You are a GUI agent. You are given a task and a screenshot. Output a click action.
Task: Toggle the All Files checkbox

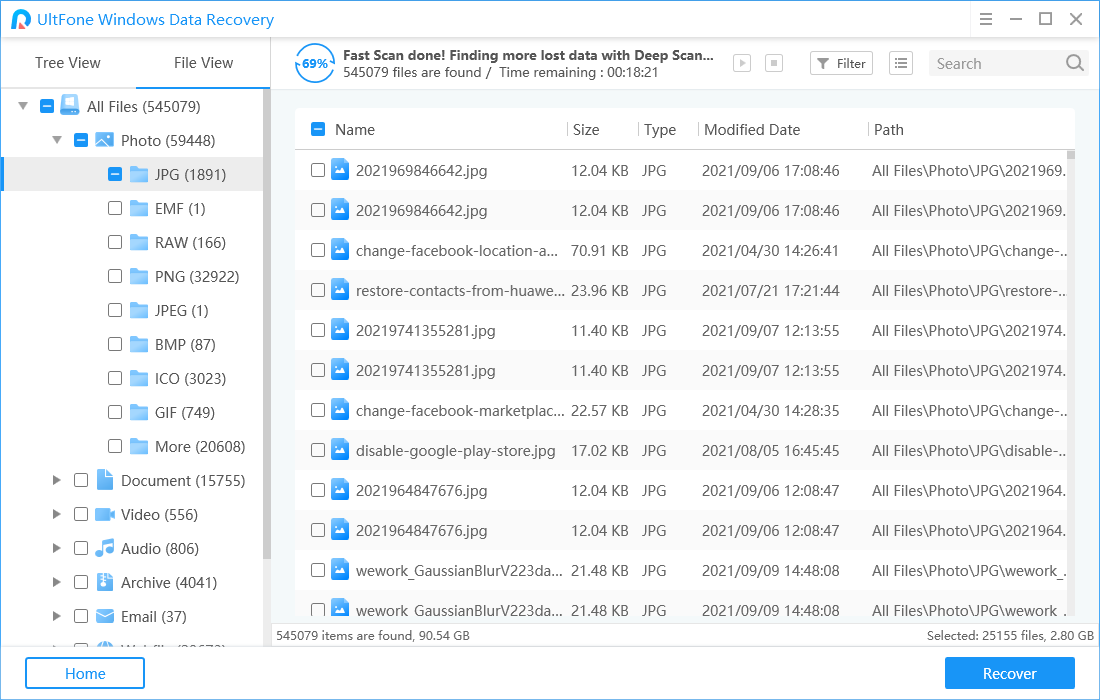(47, 106)
